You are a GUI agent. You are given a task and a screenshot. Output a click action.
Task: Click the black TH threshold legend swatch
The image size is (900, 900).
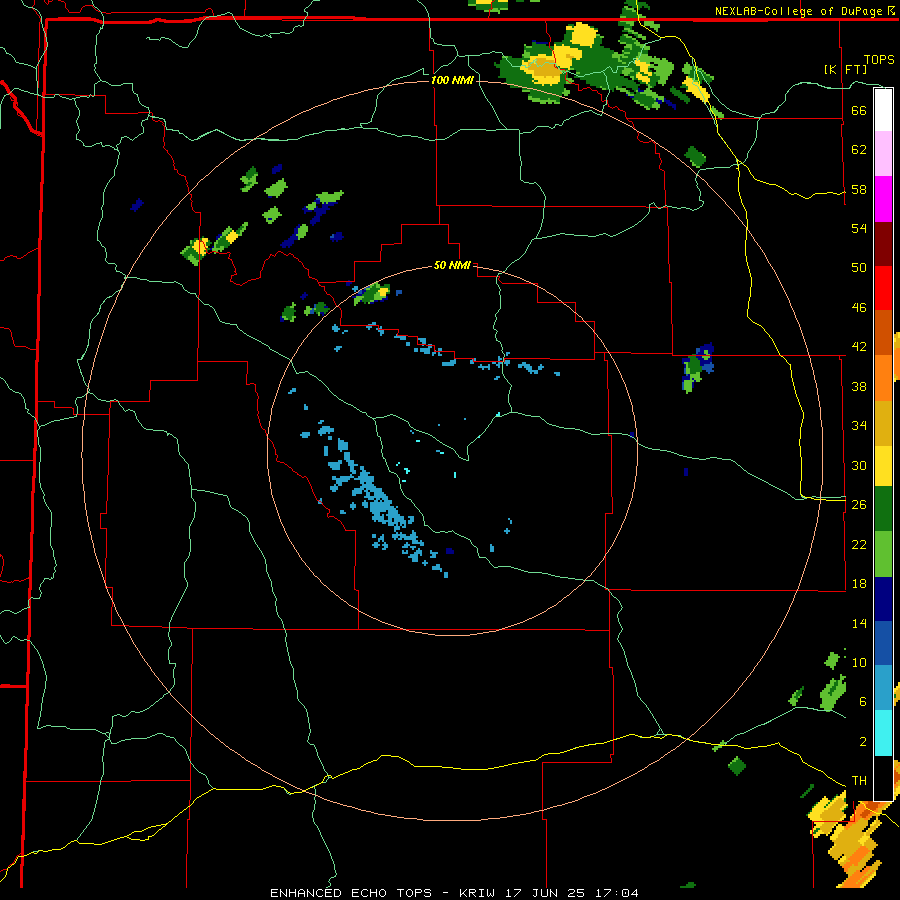tap(883, 777)
